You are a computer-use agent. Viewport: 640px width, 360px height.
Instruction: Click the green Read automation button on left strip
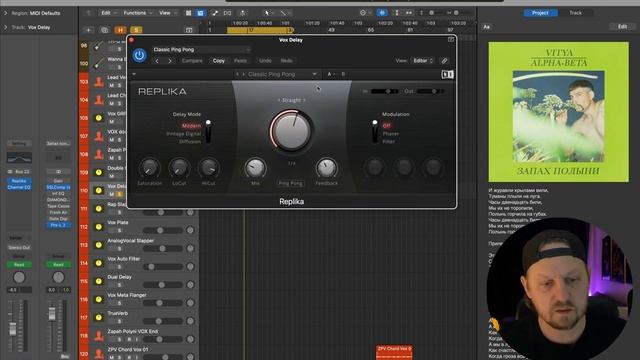pos(19,264)
